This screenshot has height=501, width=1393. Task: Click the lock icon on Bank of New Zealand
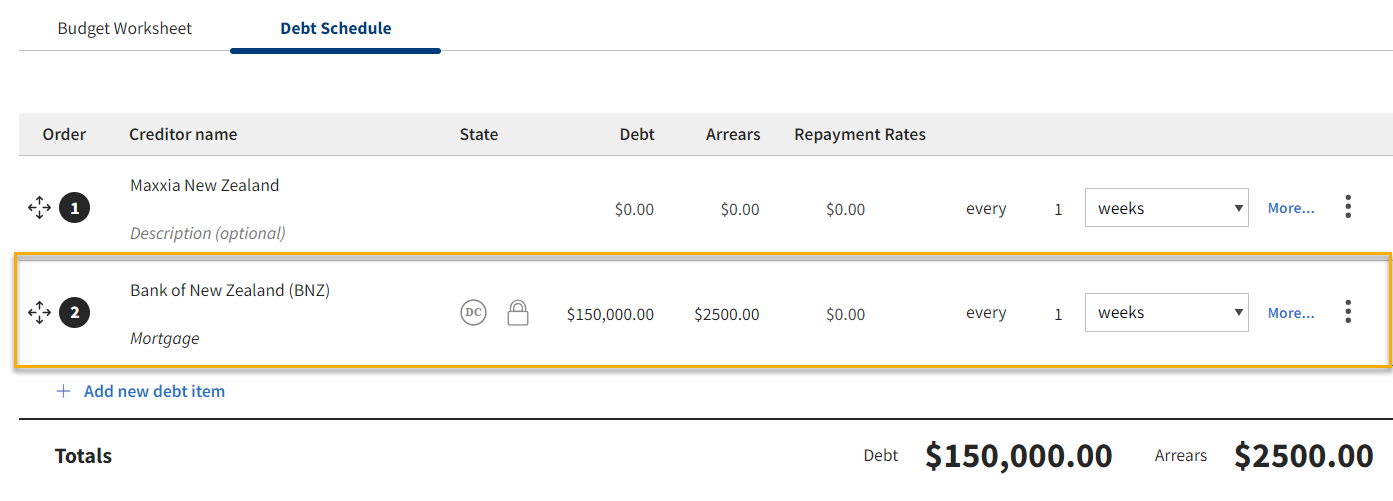518,313
